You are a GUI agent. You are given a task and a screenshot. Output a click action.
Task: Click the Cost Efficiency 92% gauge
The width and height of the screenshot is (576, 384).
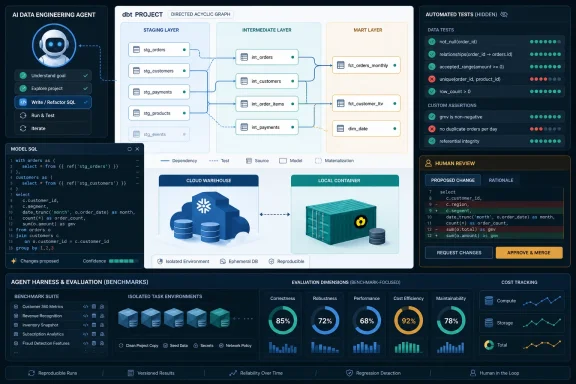[x=408, y=320]
